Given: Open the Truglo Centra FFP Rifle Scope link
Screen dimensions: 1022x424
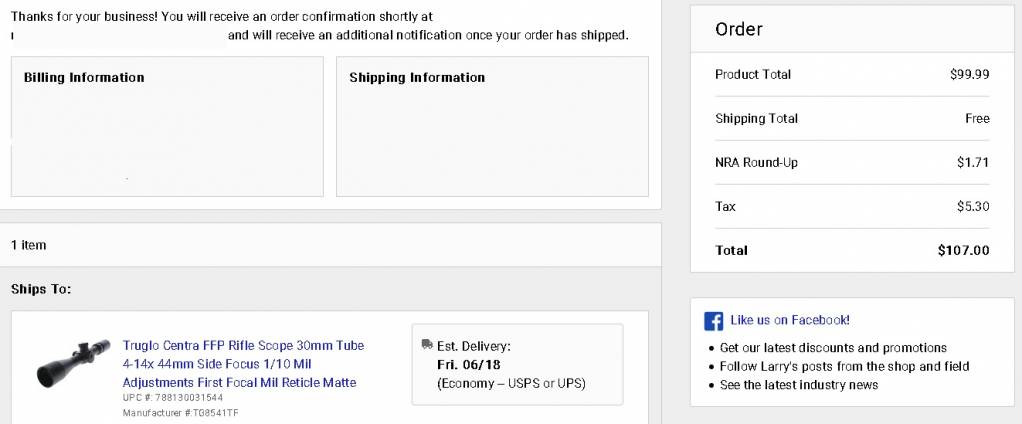Looking at the screenshot, I should tap(243, 363).
